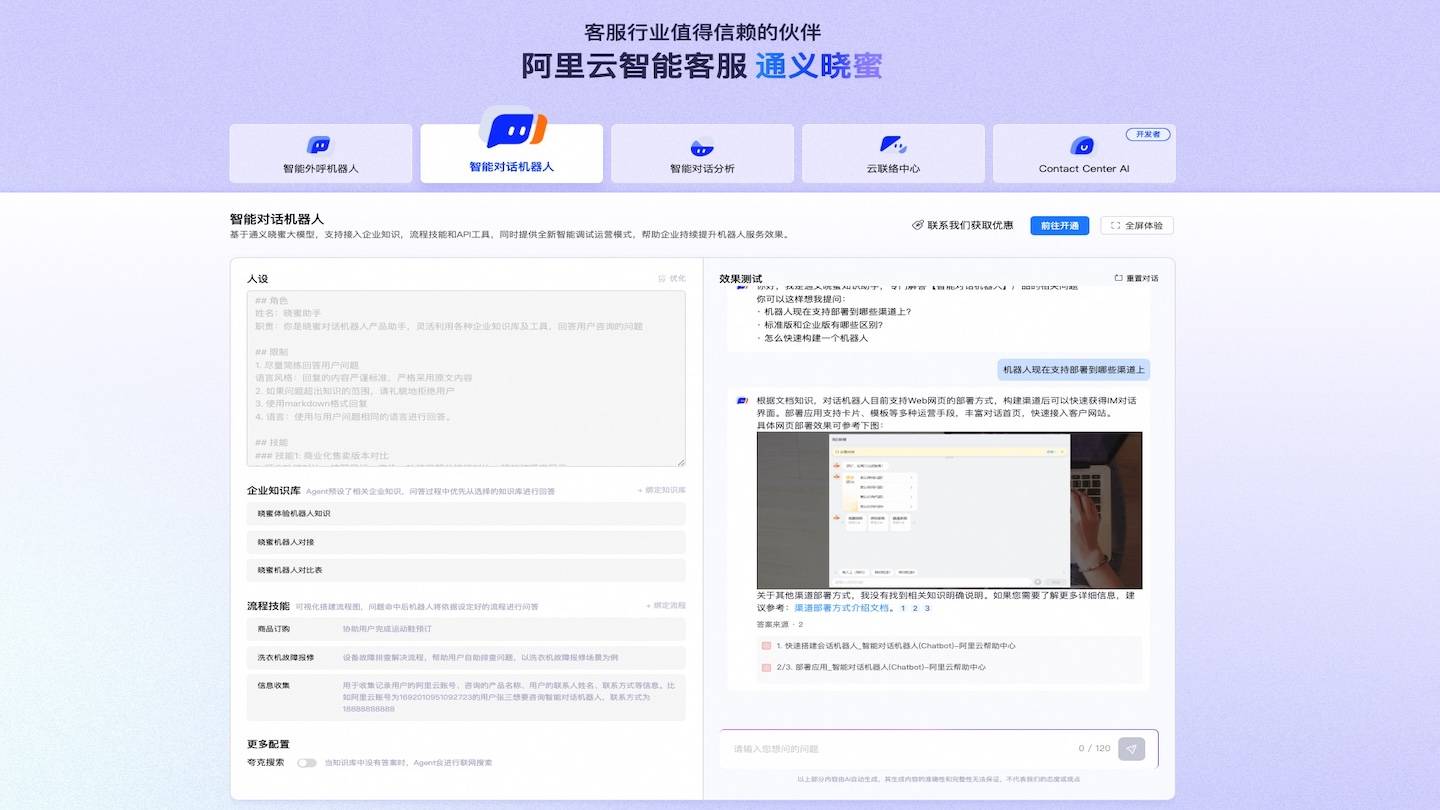Image resolution: width=1440 pixels, height=810 pixels.
Task: Focus the 人设 prompt text area
Action: [x=466, y=378]
